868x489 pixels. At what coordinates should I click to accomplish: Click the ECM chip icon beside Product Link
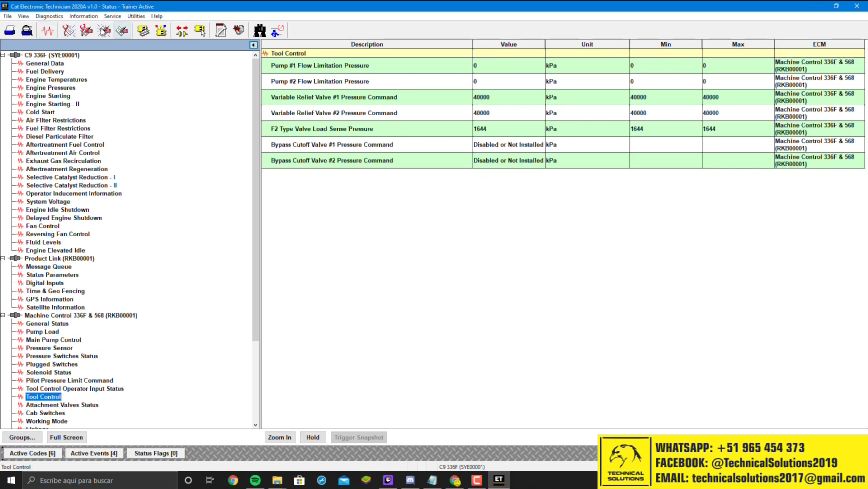[x=15, y=258]
